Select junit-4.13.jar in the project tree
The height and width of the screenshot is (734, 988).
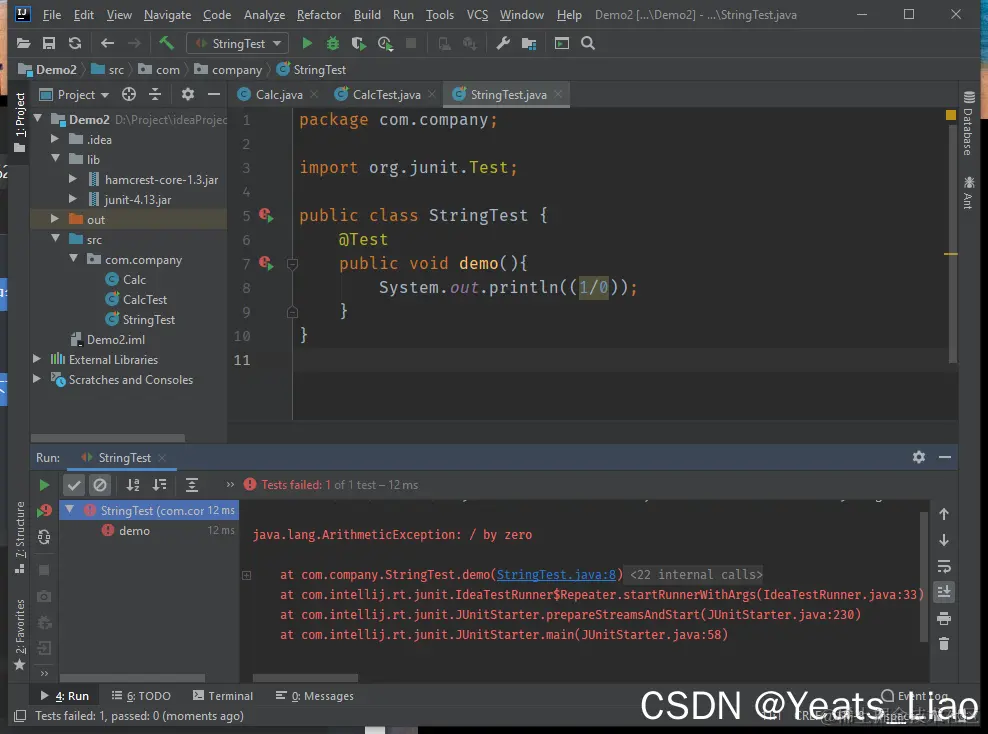[138, 199]
